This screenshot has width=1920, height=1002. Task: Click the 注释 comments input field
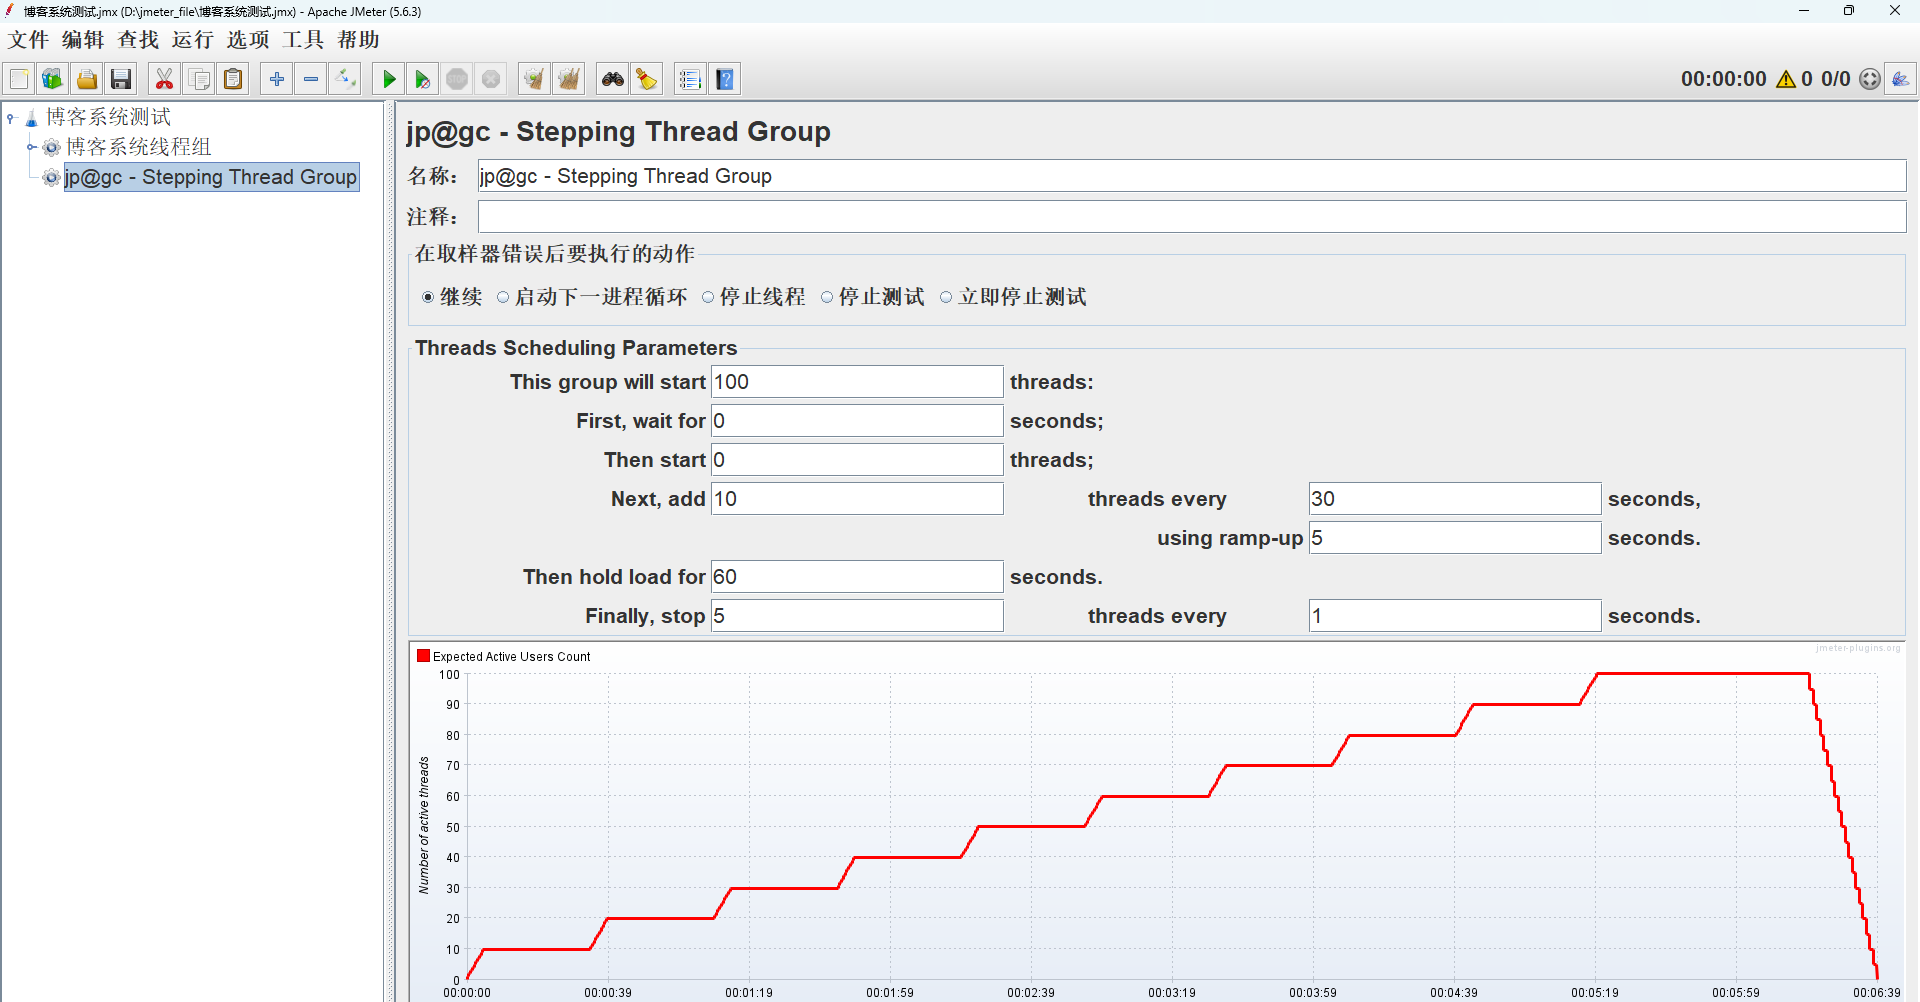[1192, 217]
